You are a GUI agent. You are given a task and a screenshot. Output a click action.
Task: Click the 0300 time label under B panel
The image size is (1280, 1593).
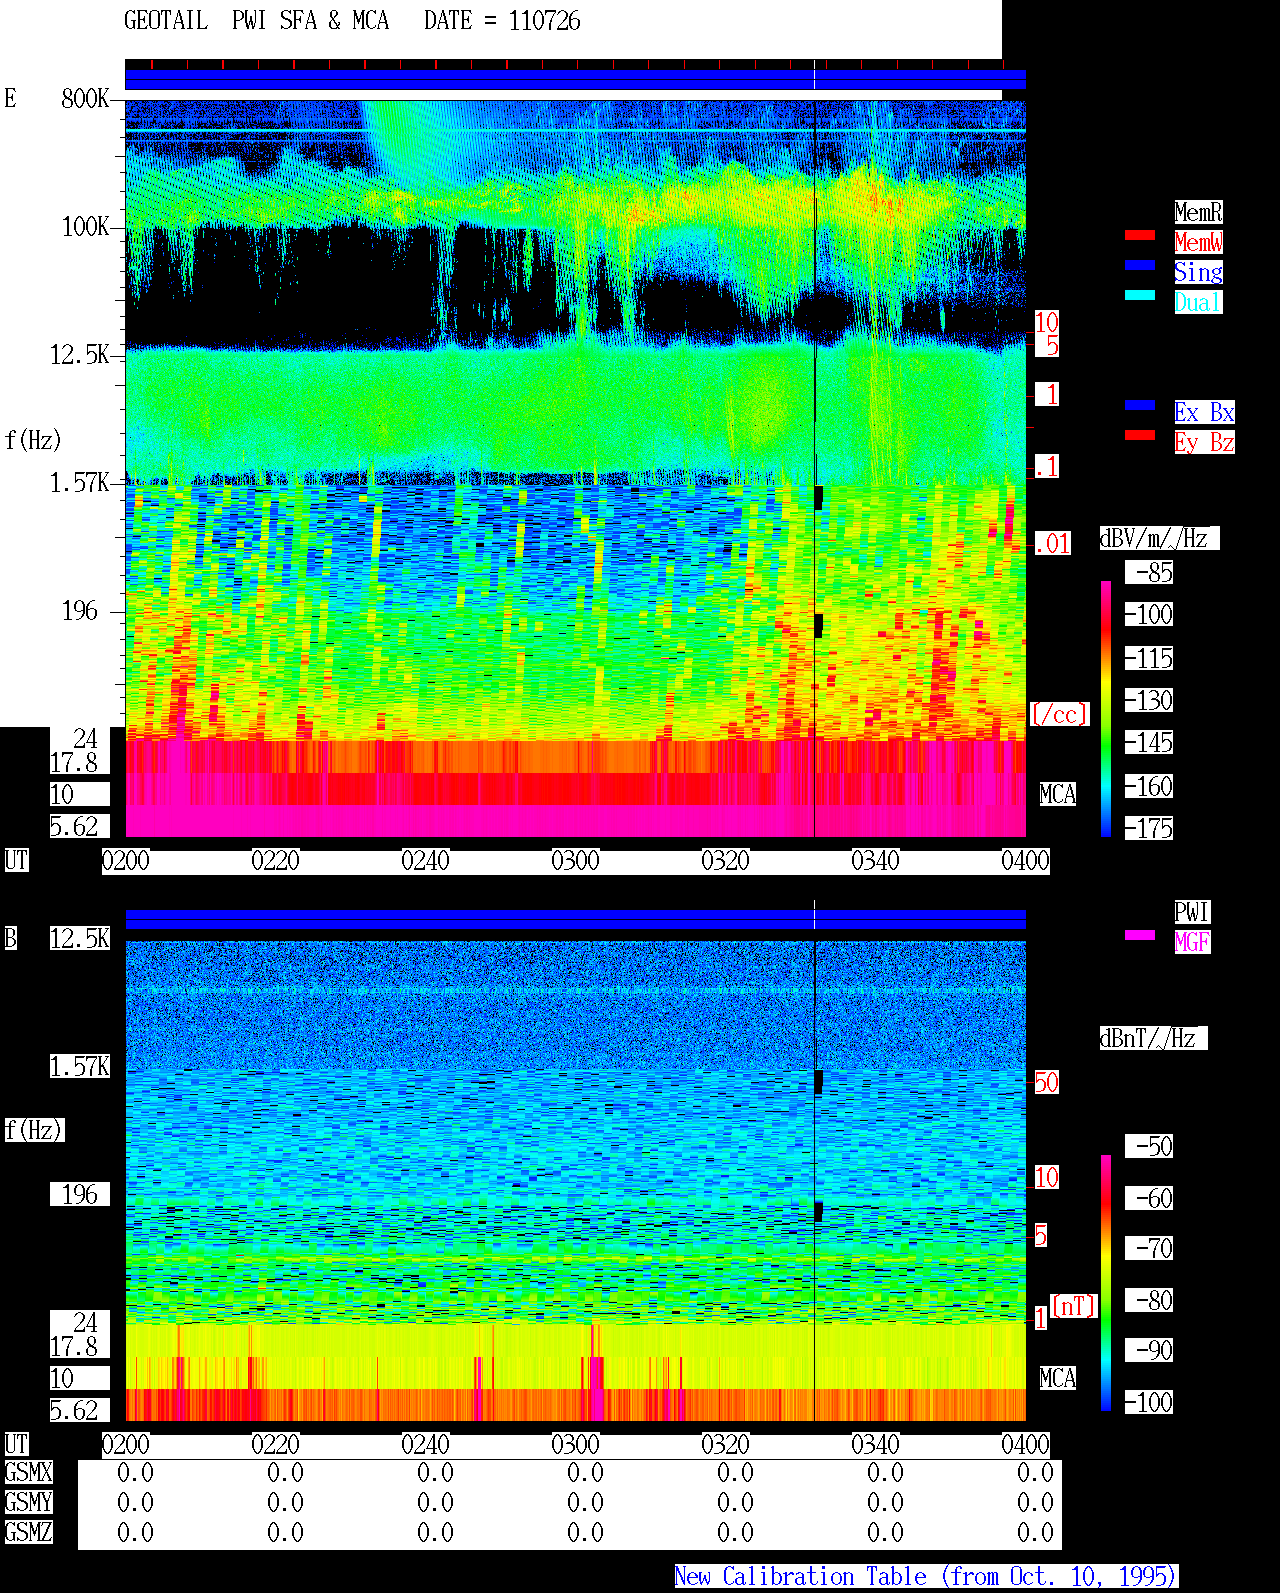[x=576, y=1444]
